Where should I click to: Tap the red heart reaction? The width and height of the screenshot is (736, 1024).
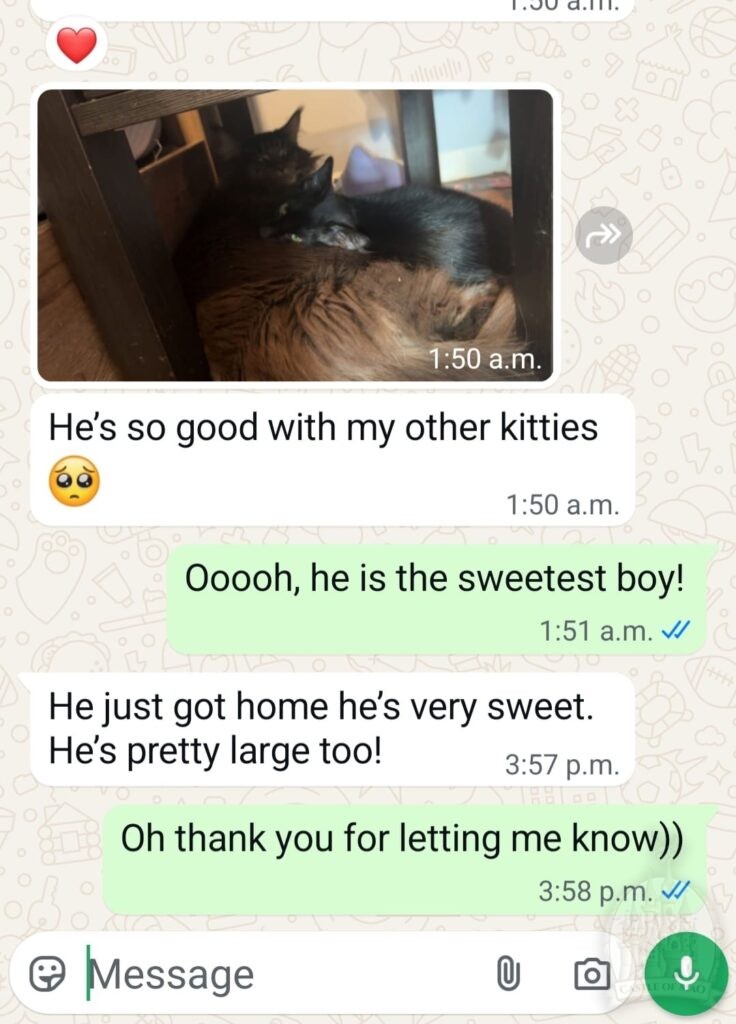[x=77, y=44]
